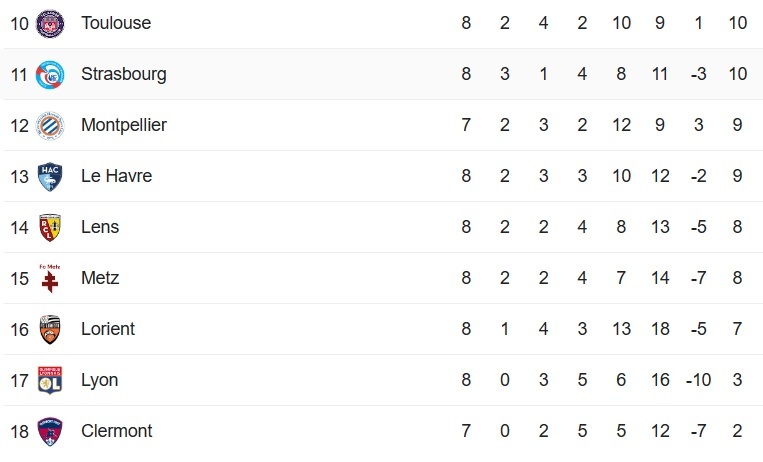The height and width of the screenshot is (462, 763).
Task: Open the Strasbourg team name link
Action: [x=123, y=74]
